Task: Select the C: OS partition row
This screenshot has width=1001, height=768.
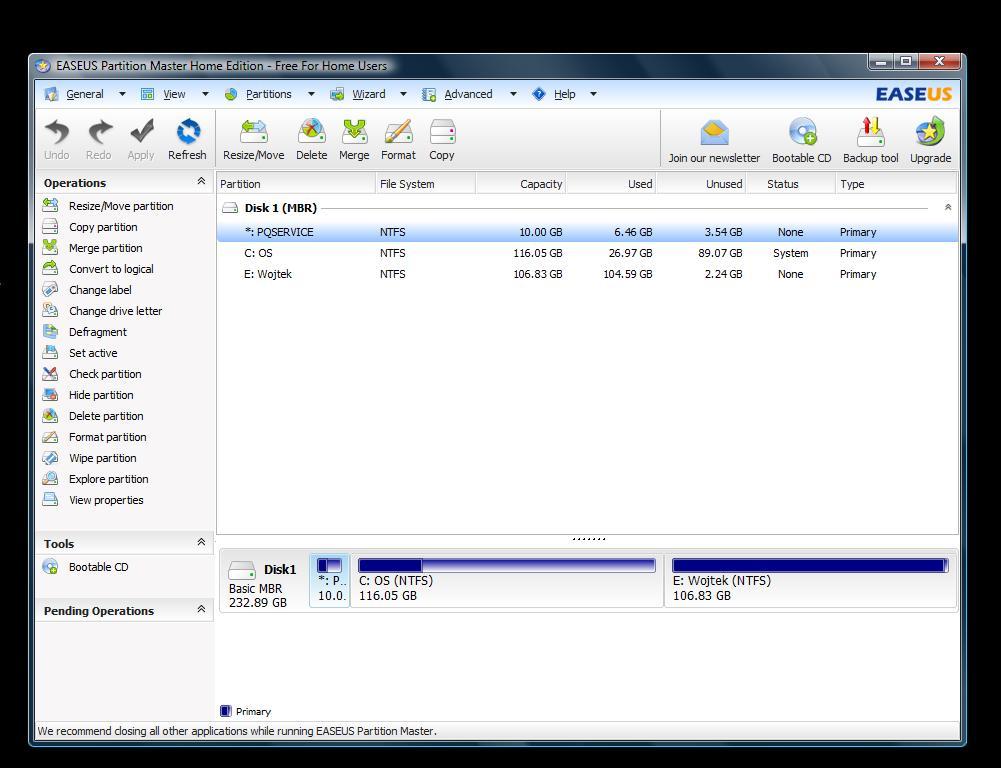Action: tap(587, 253)
